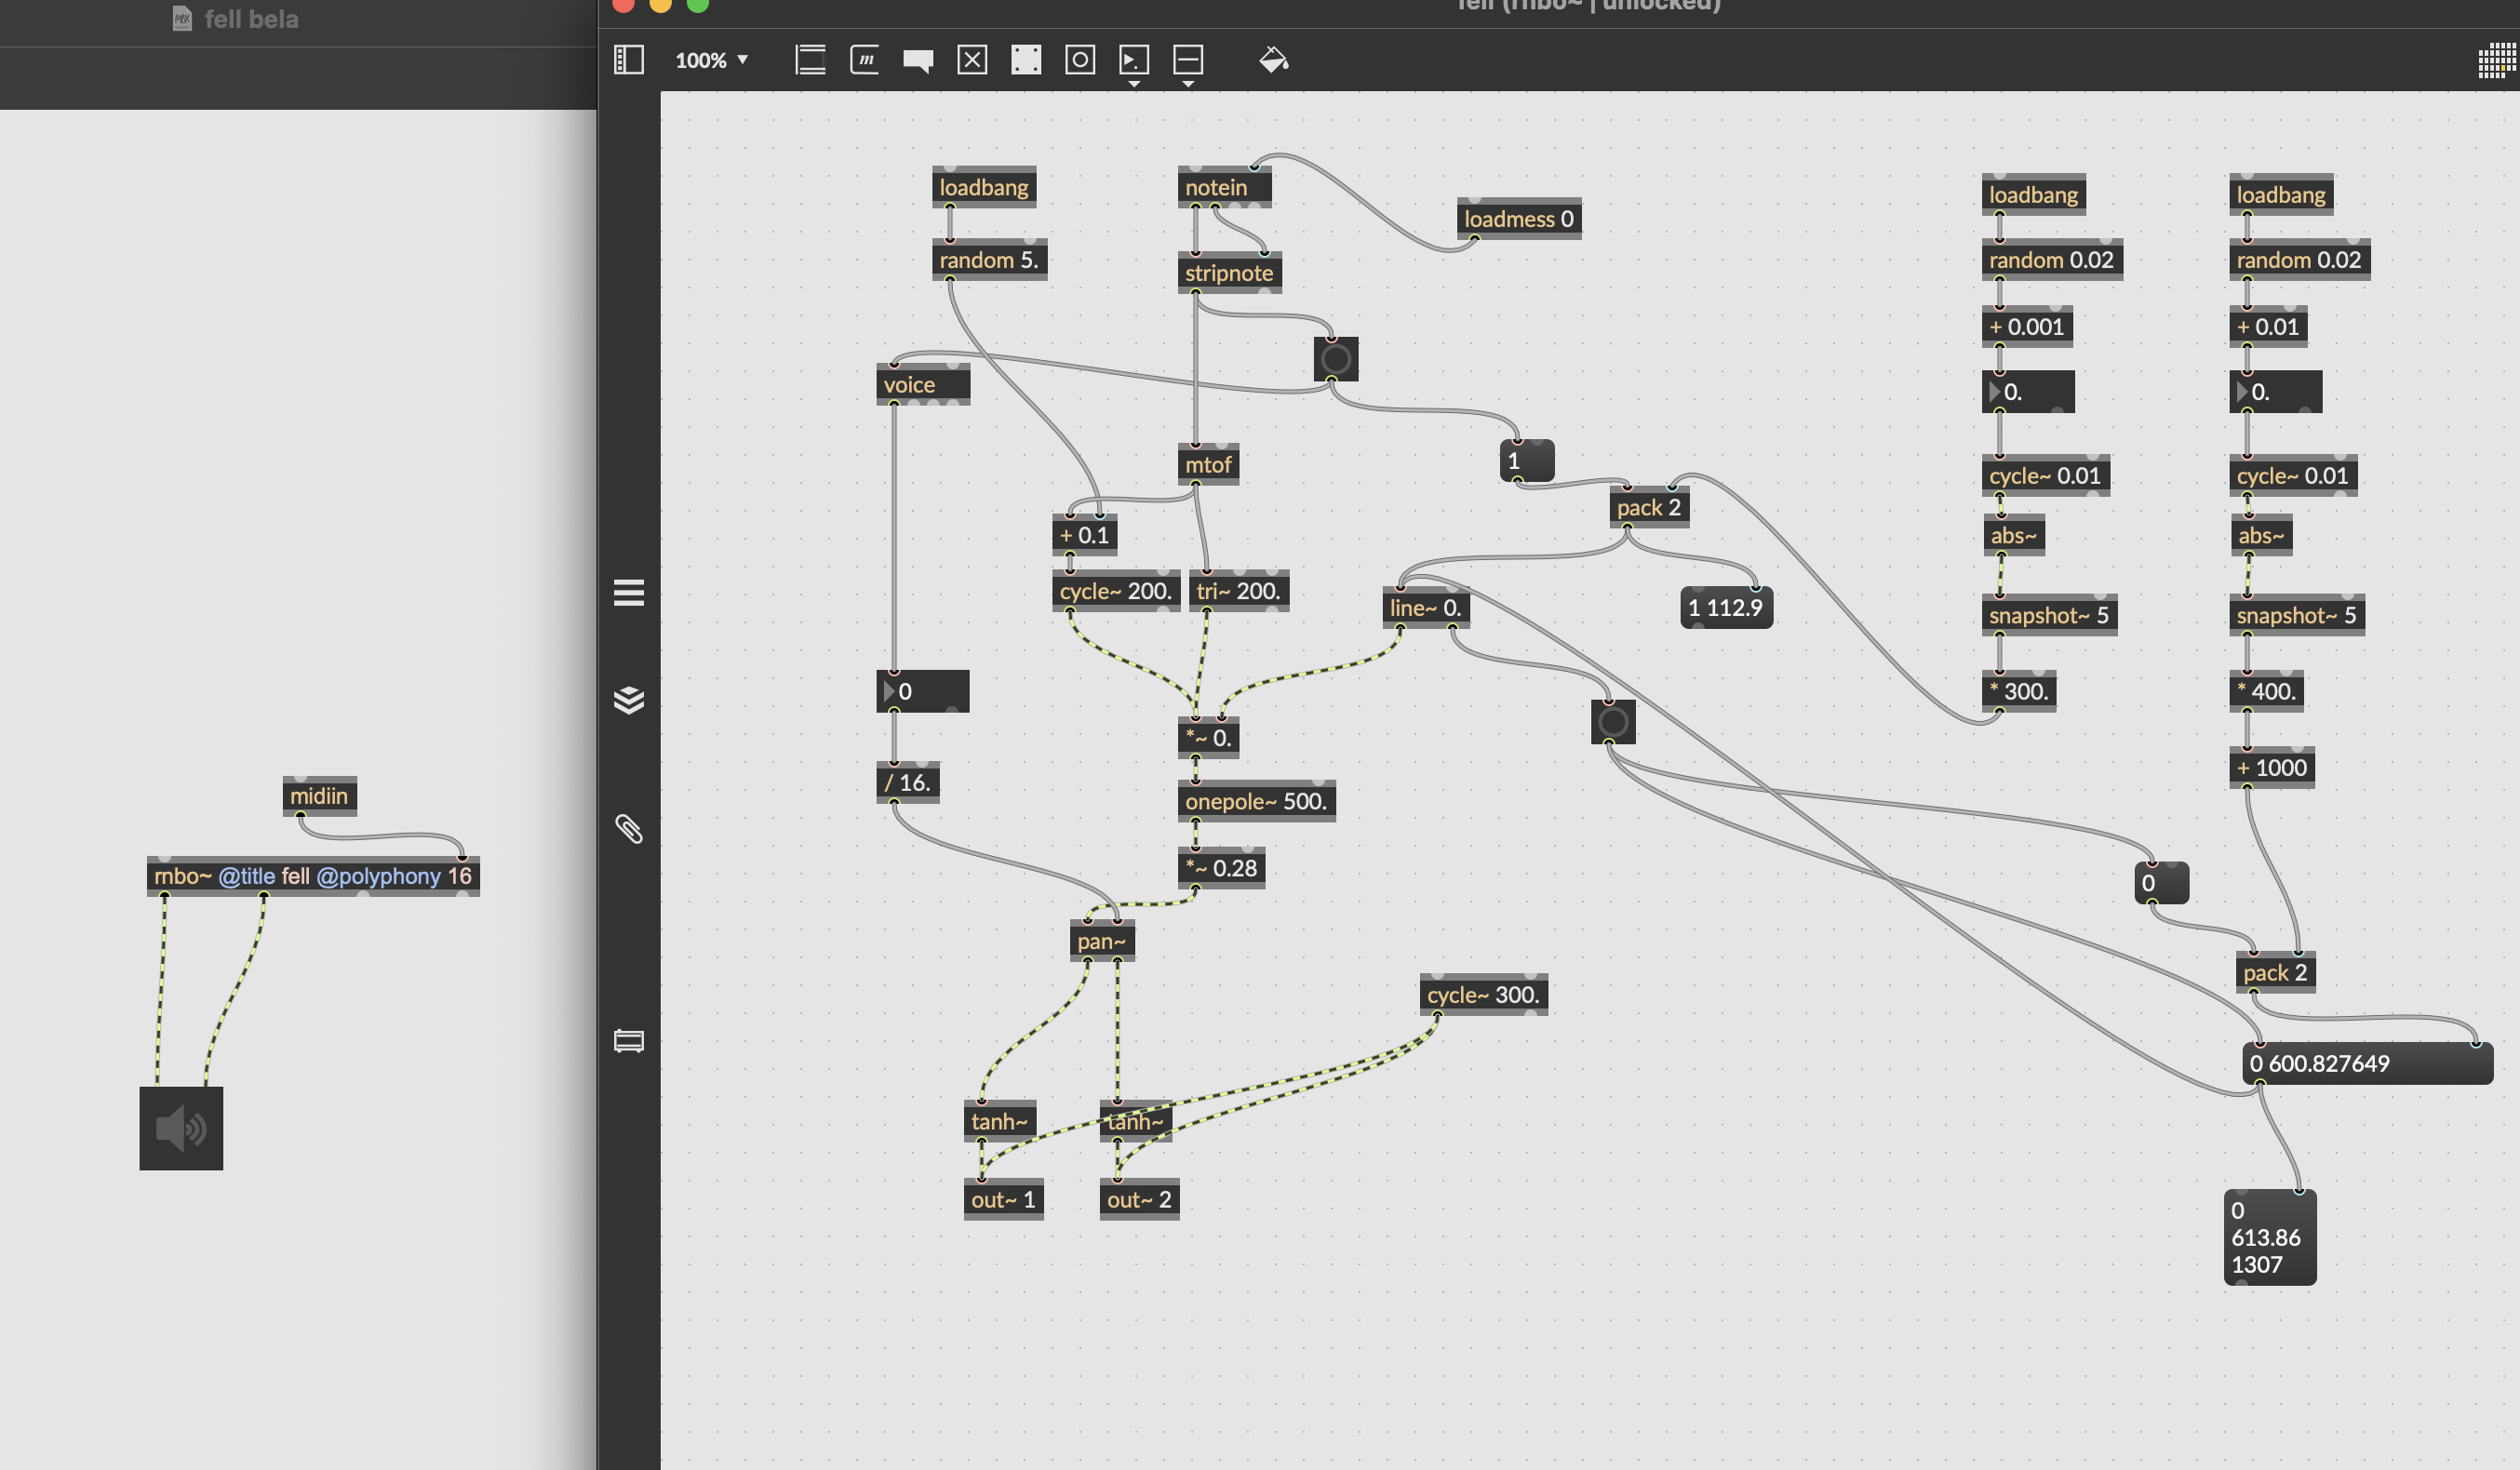Click the message box containing 1
This screenshot has width=2520, height=1470.
tap(1527, 461)
